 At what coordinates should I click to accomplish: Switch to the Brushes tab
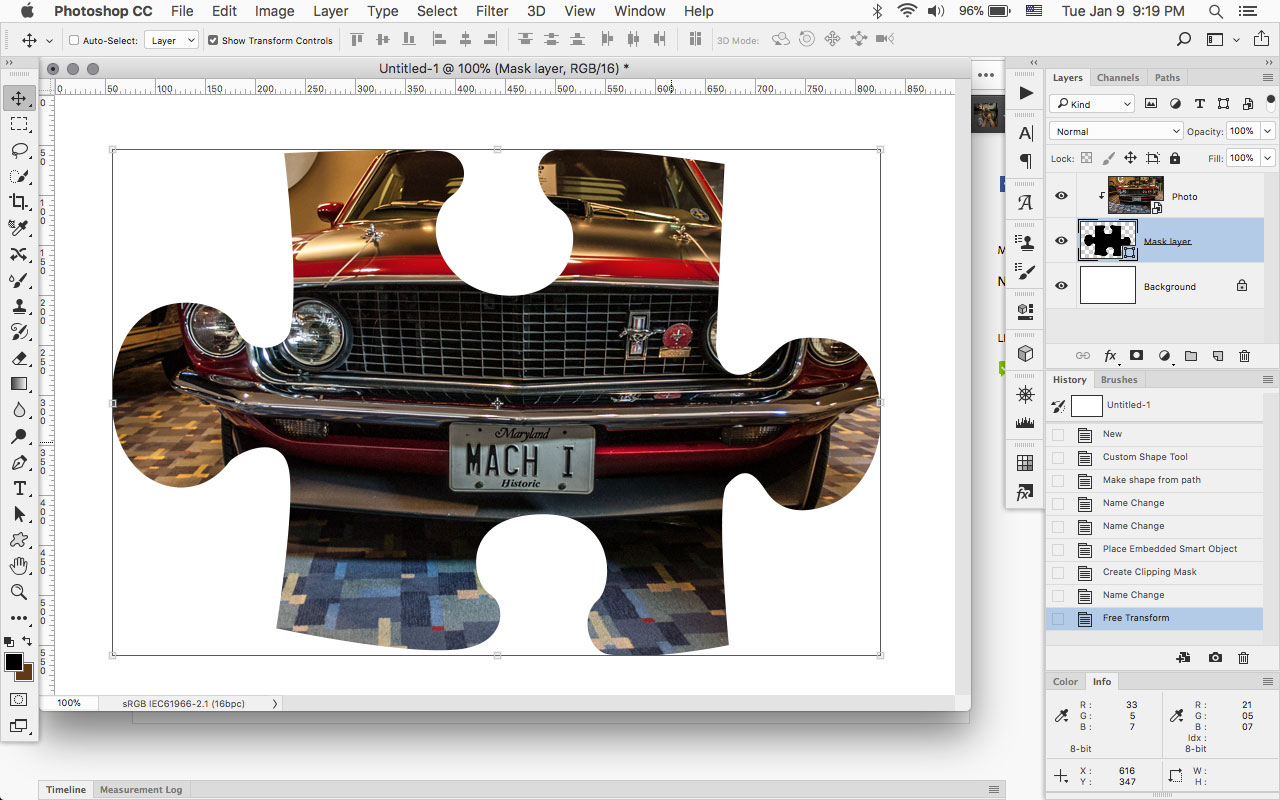1119,380
